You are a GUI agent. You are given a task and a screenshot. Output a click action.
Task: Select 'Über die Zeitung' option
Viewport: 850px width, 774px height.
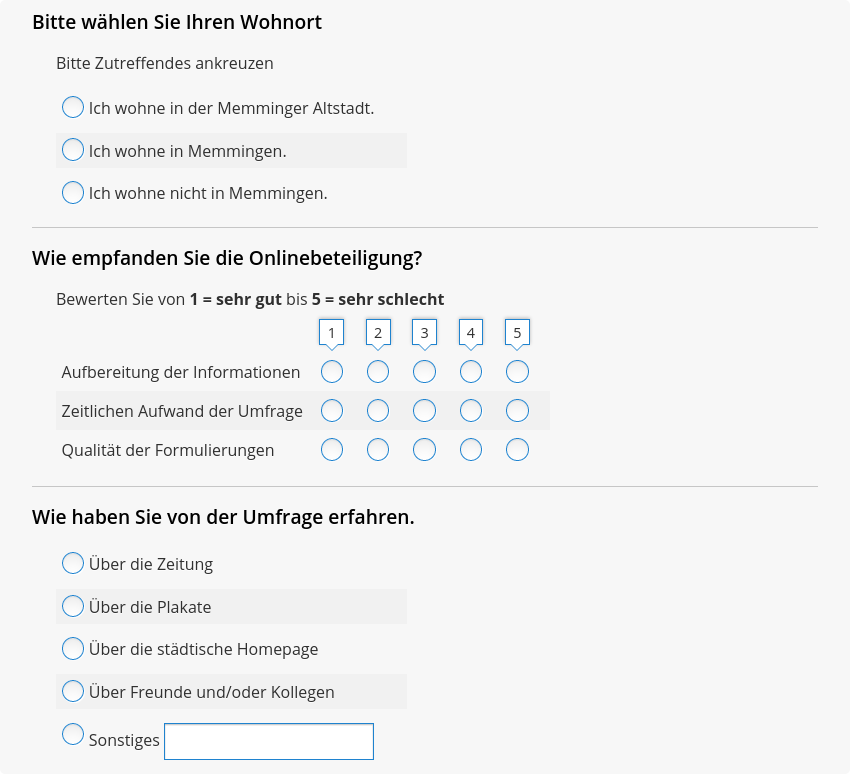coord(73,563)
